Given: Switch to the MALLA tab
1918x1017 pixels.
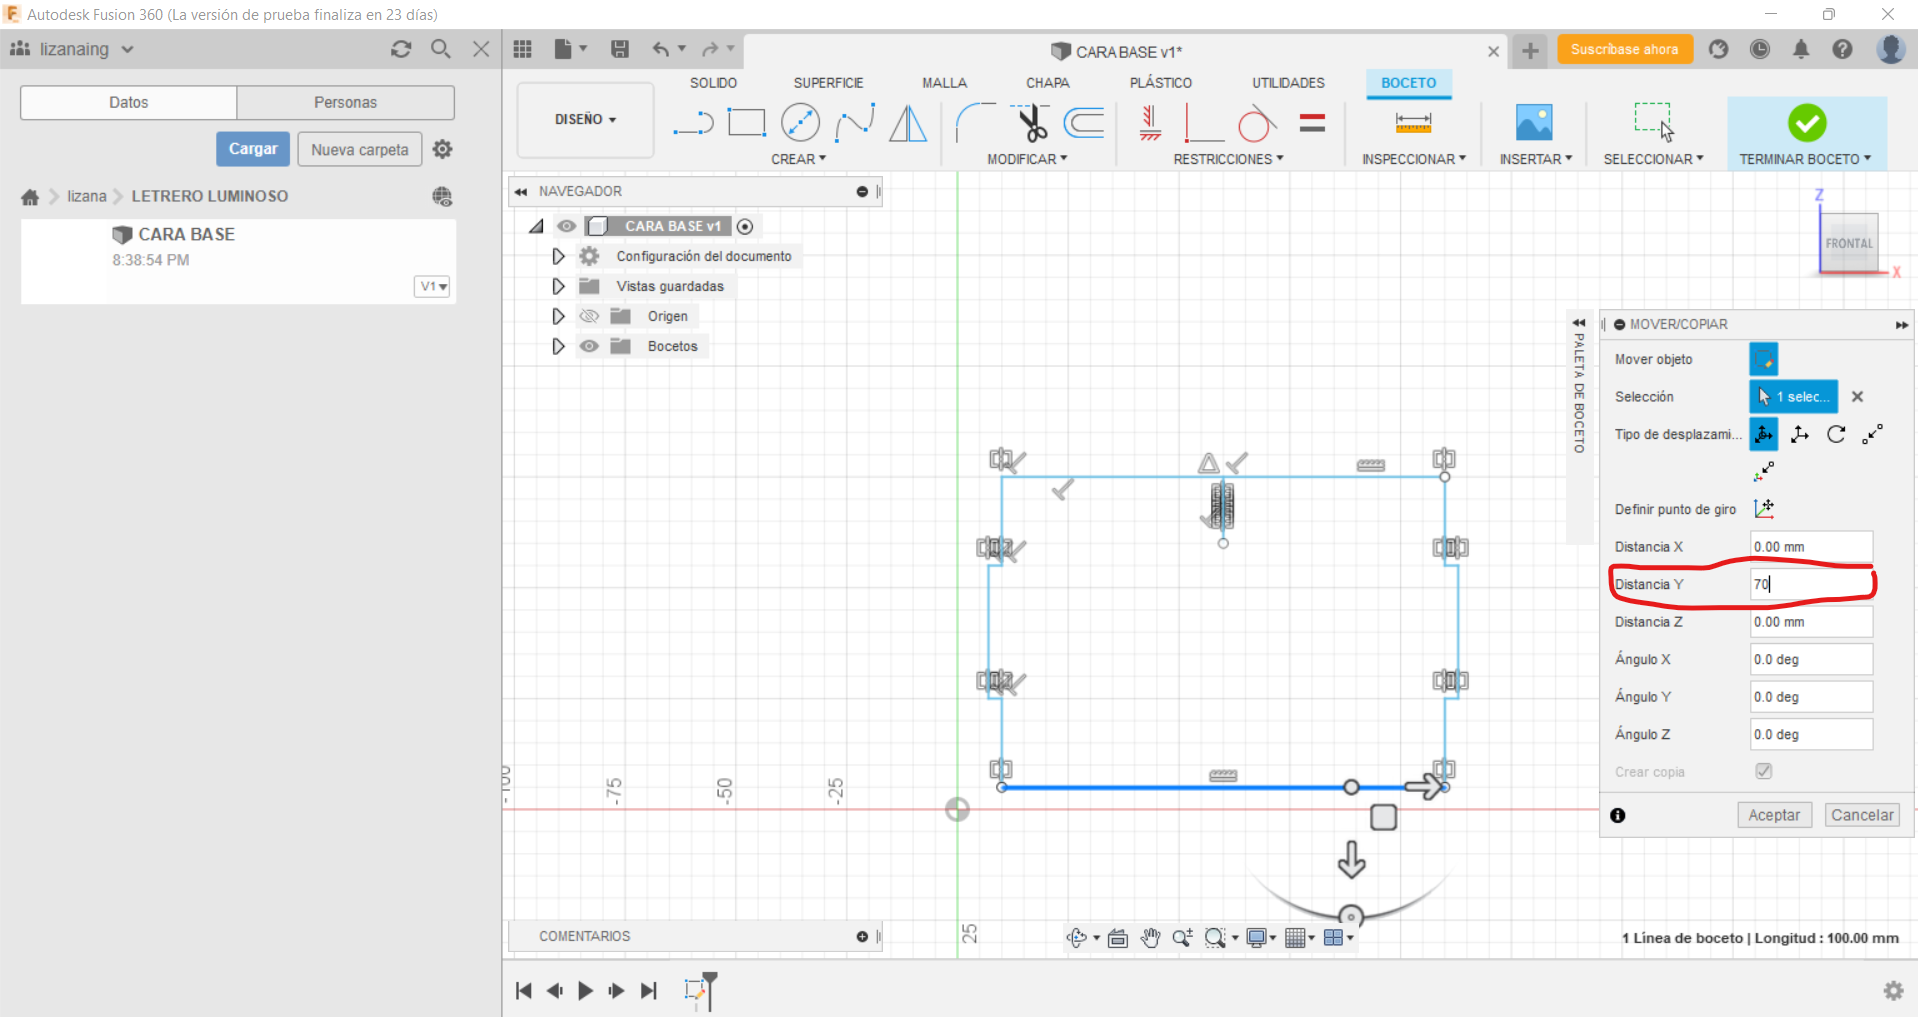Looking at the screenshot, I should [x=944, y=83].
